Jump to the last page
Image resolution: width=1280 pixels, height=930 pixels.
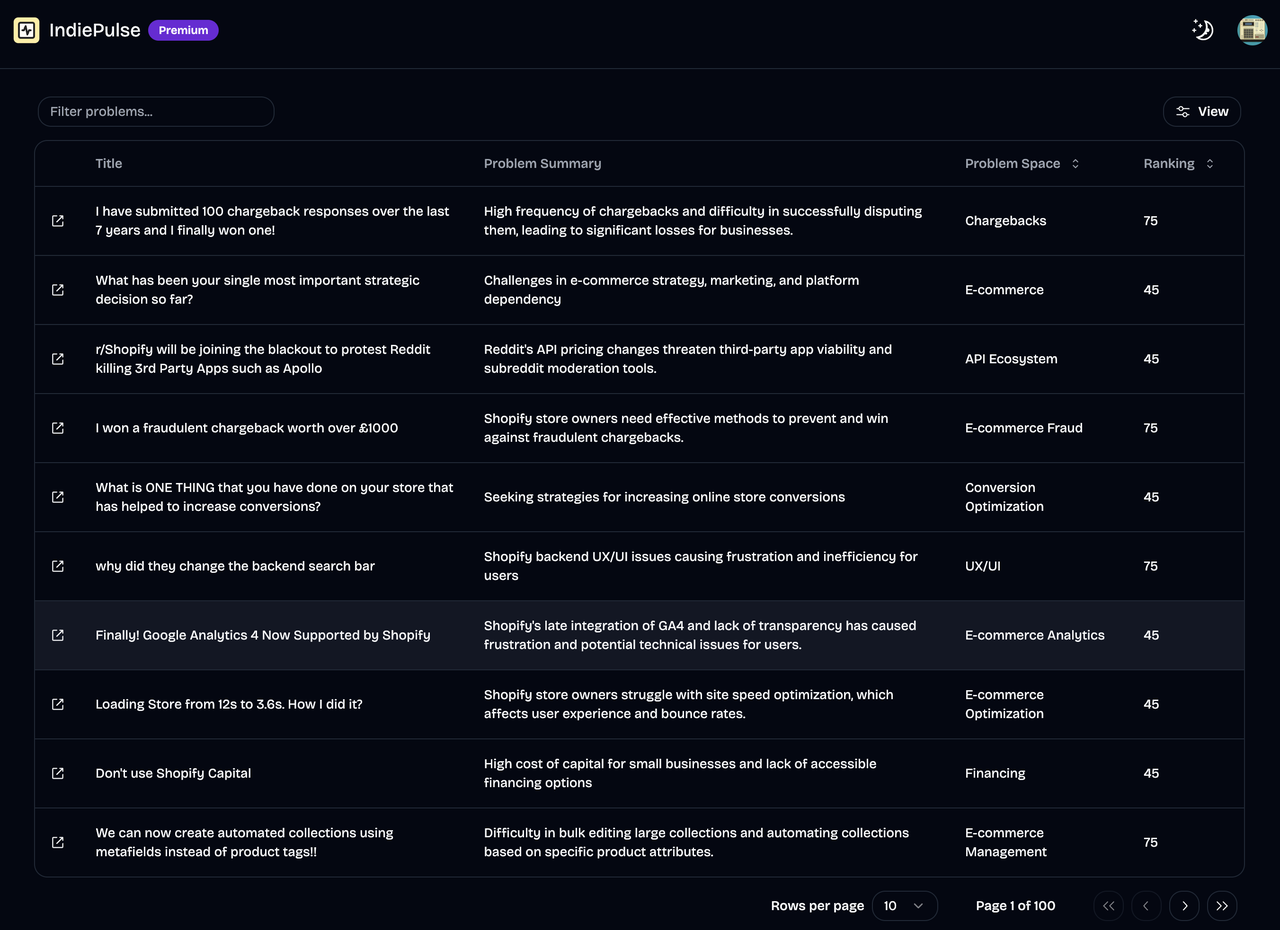coord(1222,906)
